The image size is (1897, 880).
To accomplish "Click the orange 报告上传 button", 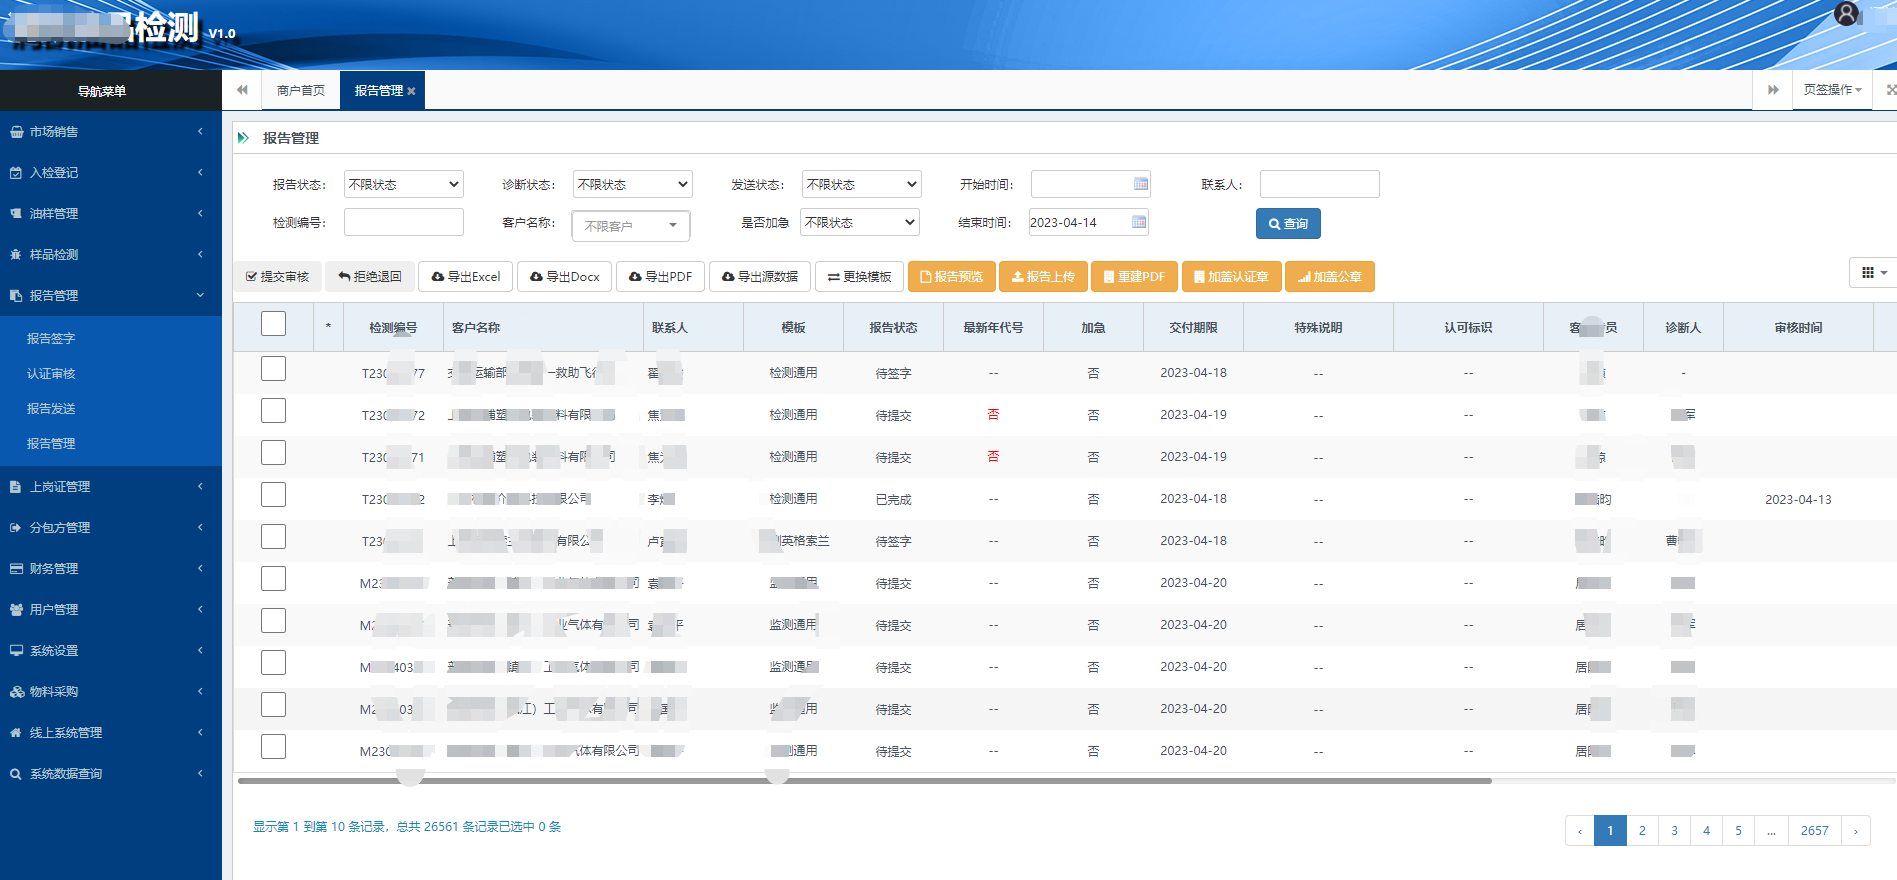I will tap(1043, 277).
